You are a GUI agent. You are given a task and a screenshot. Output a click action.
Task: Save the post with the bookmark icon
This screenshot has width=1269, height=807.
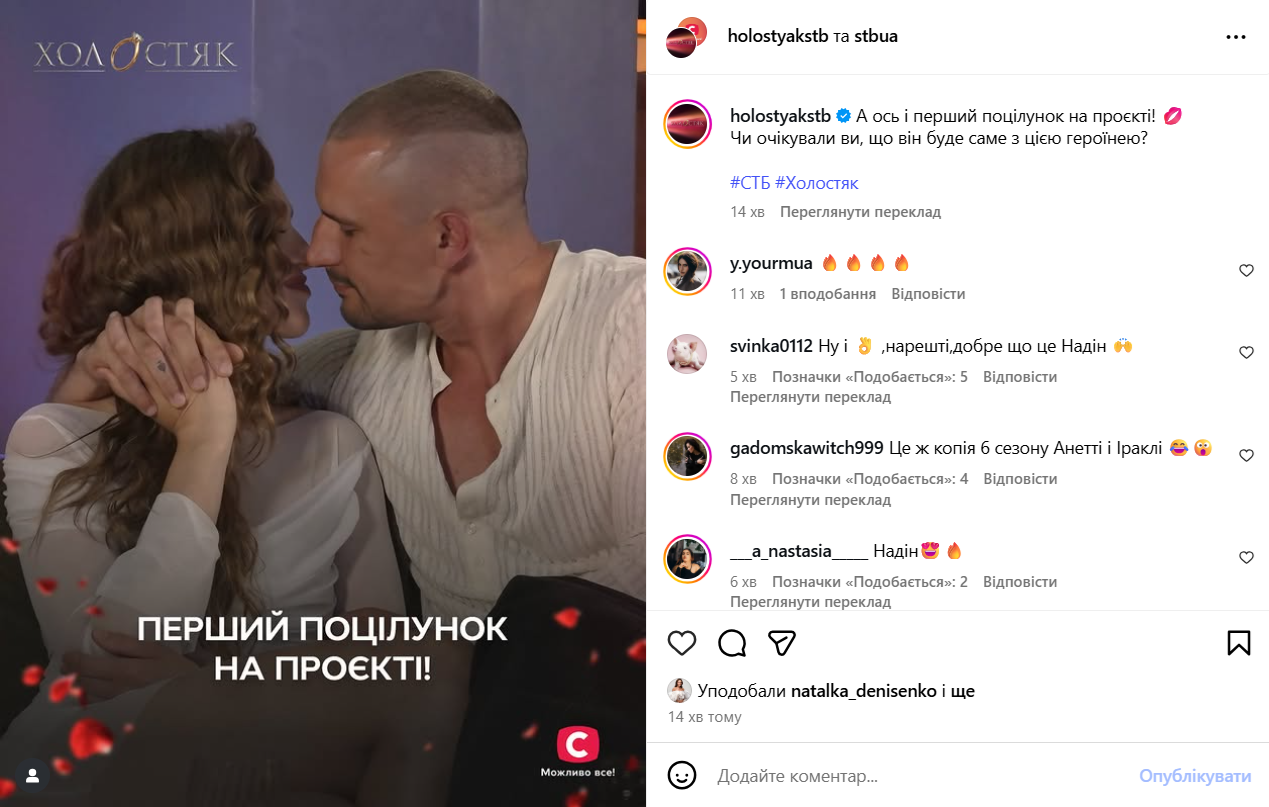tap(1239, 642)
